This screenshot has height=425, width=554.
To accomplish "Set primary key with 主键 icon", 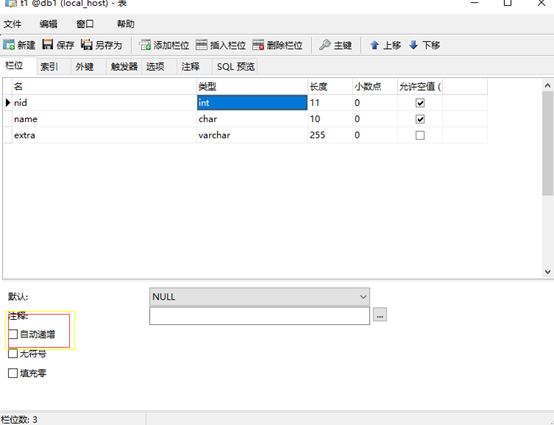I will pyautogui.click(x=325, y=45).
